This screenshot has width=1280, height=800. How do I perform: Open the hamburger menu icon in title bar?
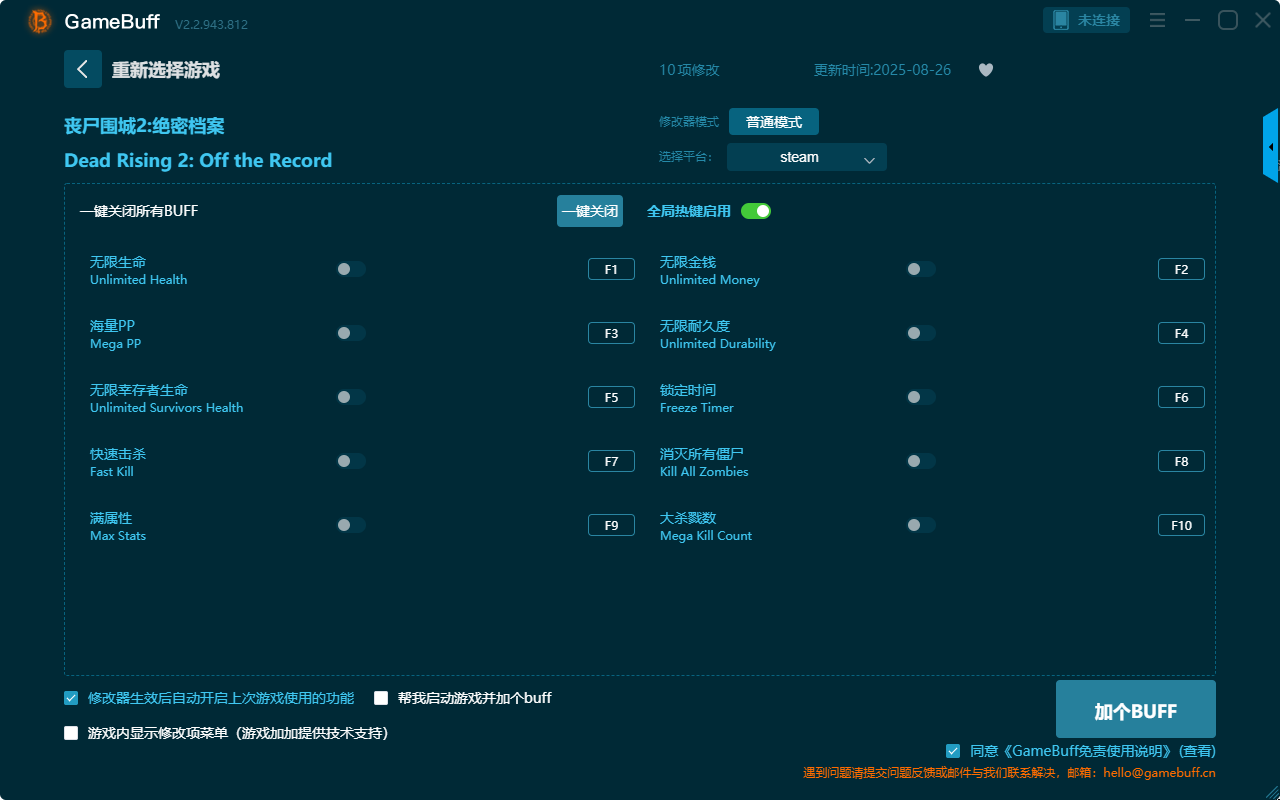[1157, 20]
